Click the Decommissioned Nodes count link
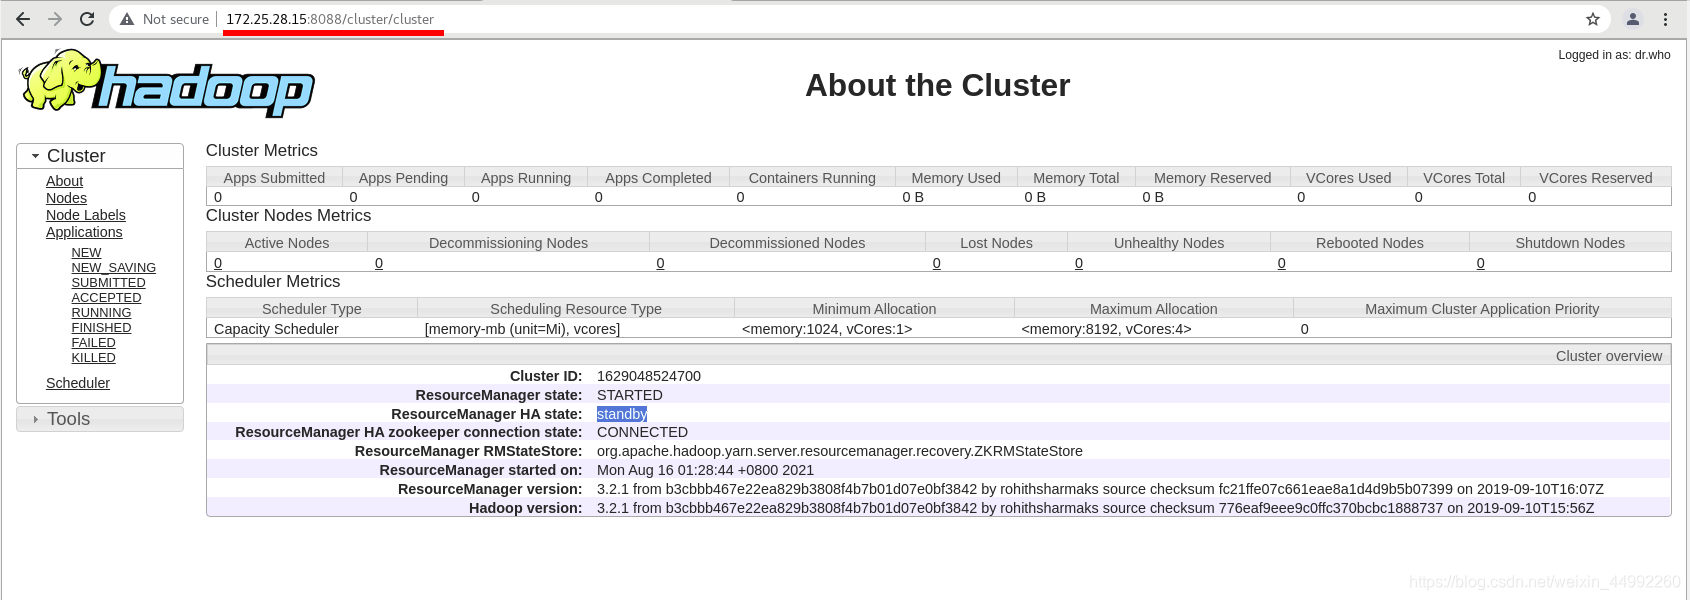Viewport: 1690px width, 600px height. [660, 263]
